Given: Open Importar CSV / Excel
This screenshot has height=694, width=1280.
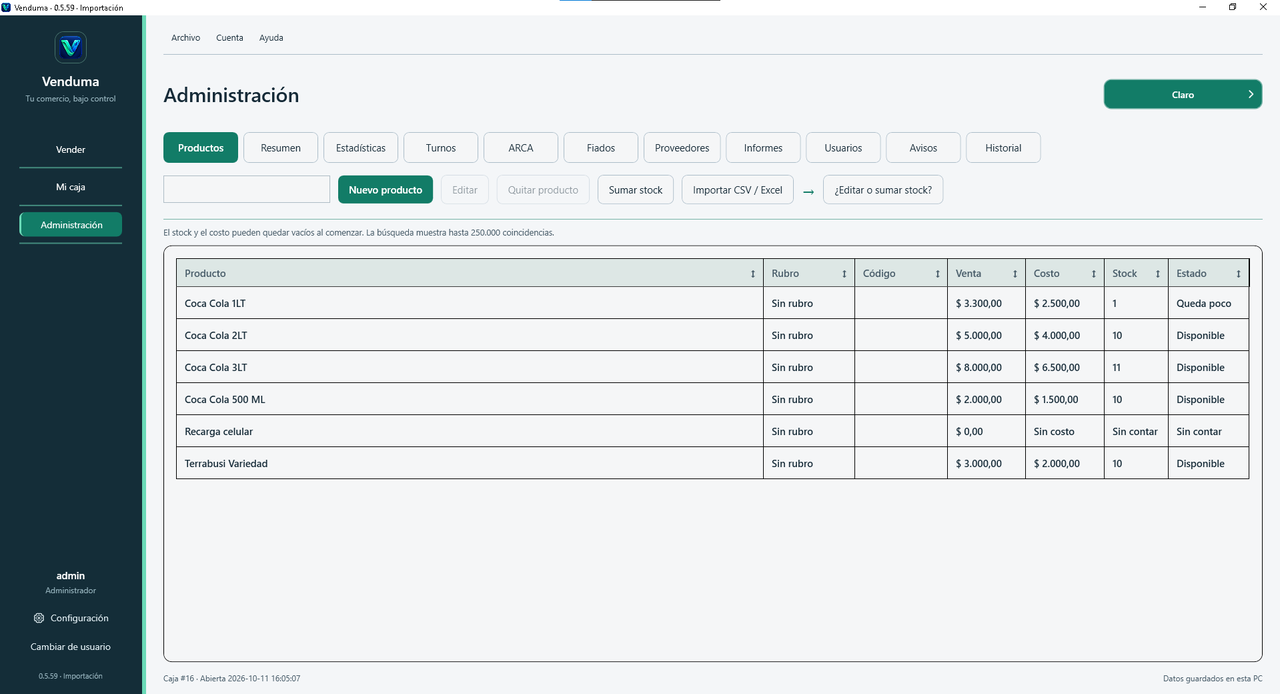Looking at the screenshot, I should point(738,190).
